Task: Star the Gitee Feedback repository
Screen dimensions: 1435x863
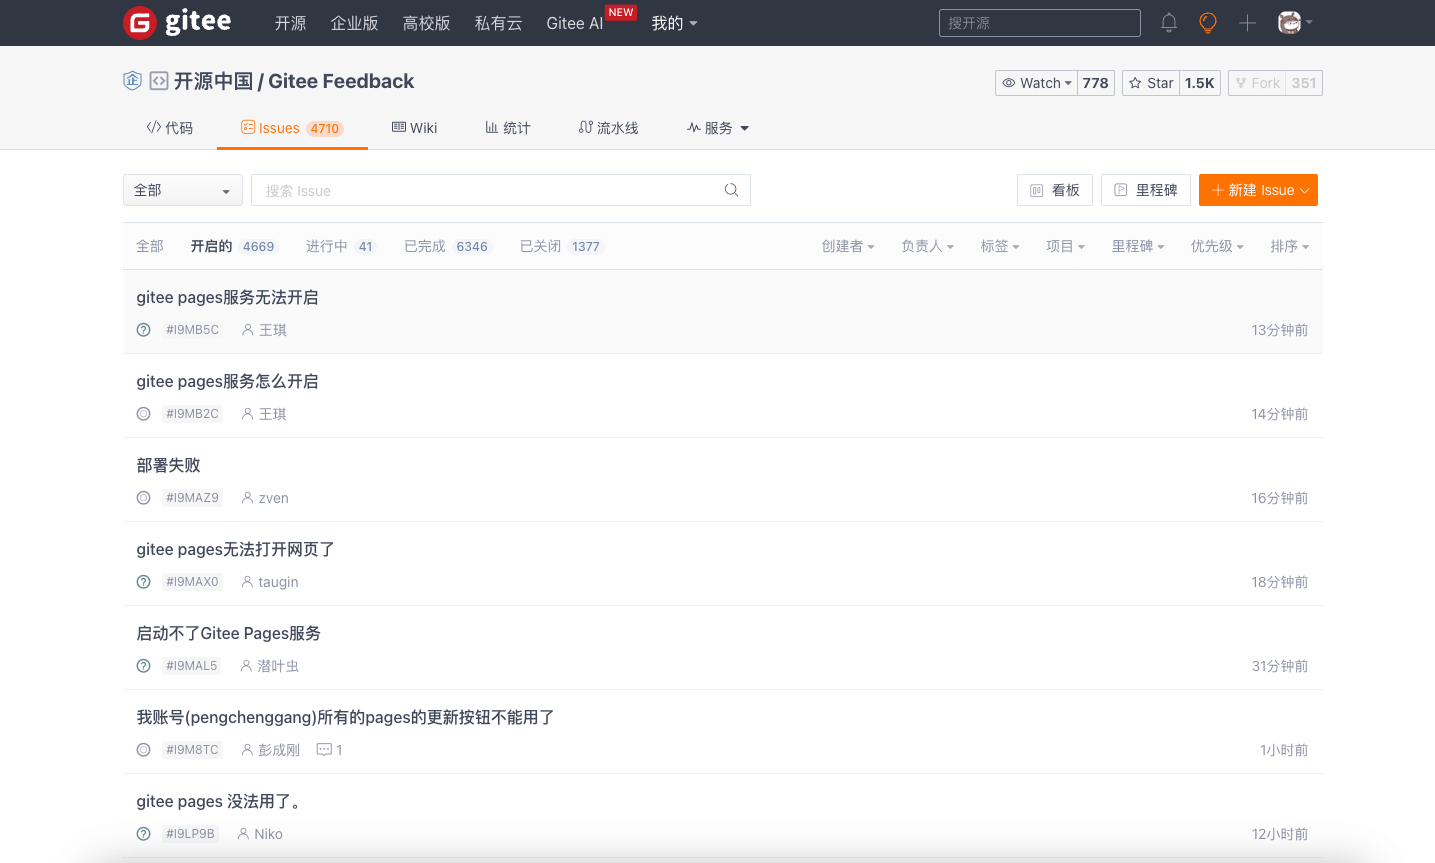Action: (1151, 83)
